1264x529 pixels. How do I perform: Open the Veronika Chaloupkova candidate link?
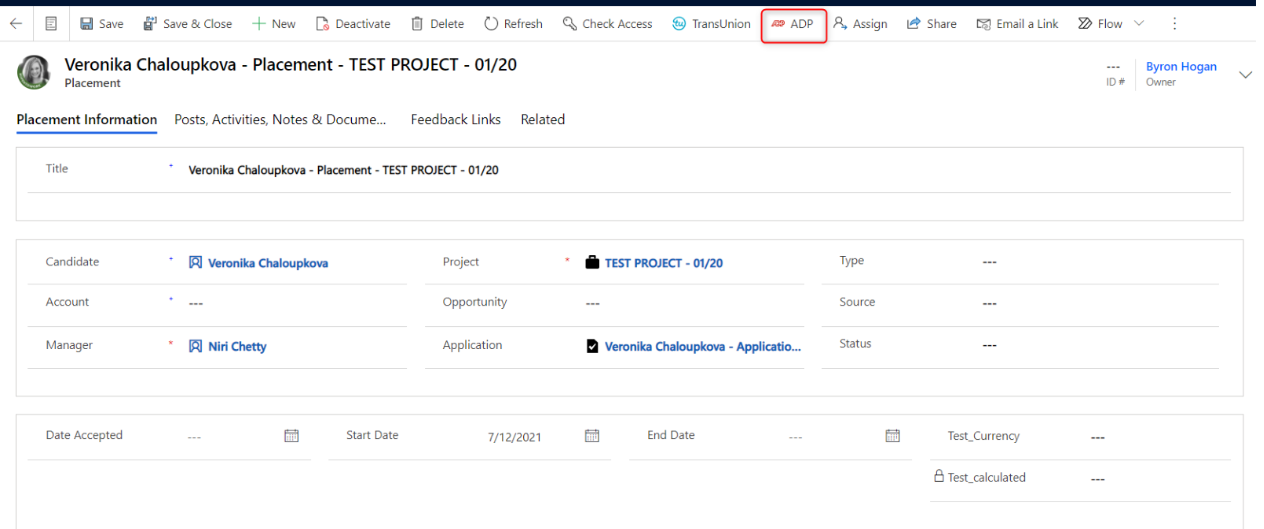268,263
